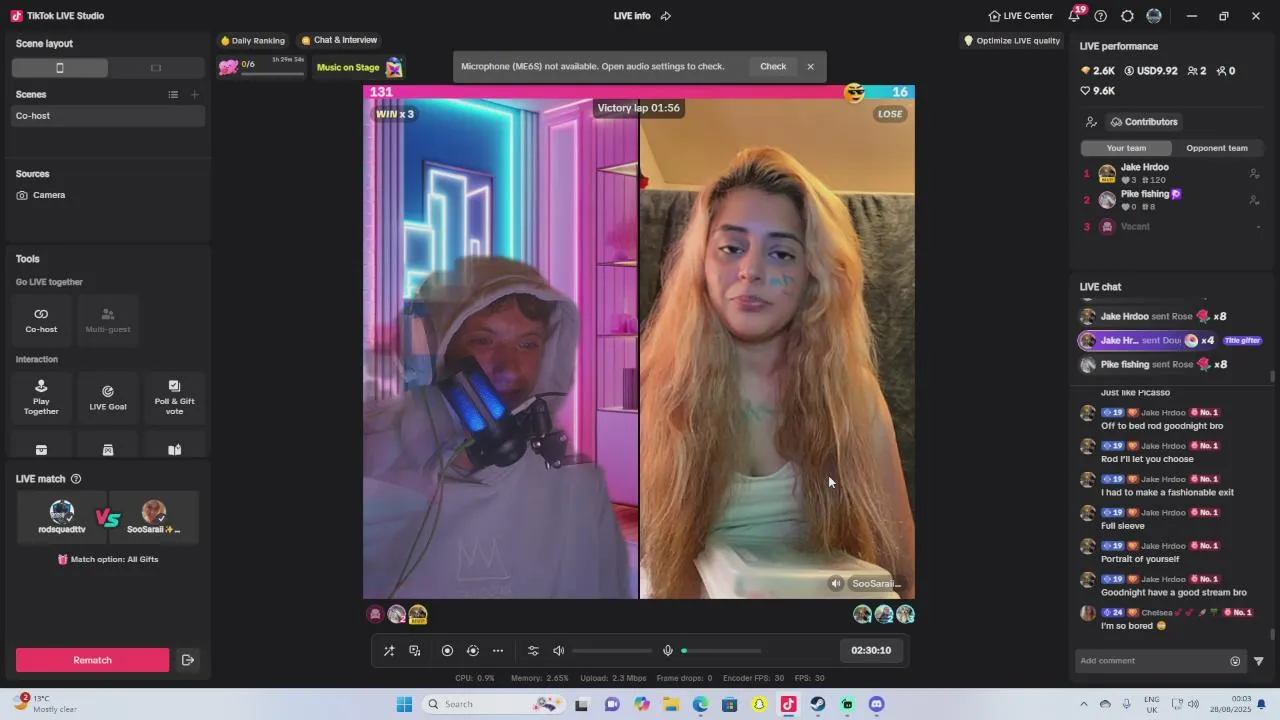This screenshot has width=1280, height=720.
Task: Open the LIVE info share icon
Action: 666,16
